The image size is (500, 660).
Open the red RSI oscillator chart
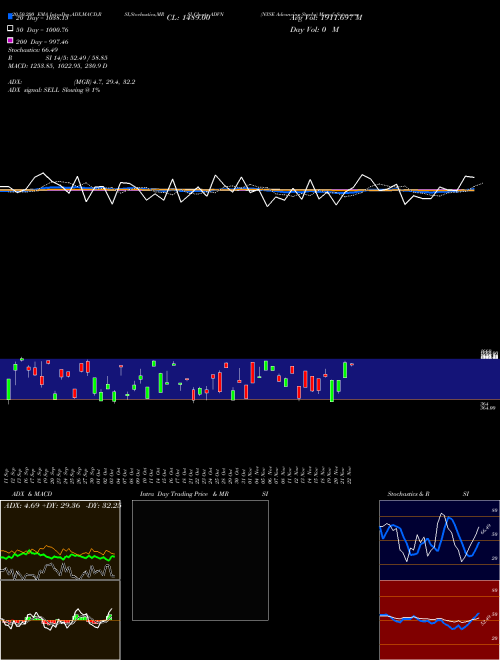click(x=439, y=620)
